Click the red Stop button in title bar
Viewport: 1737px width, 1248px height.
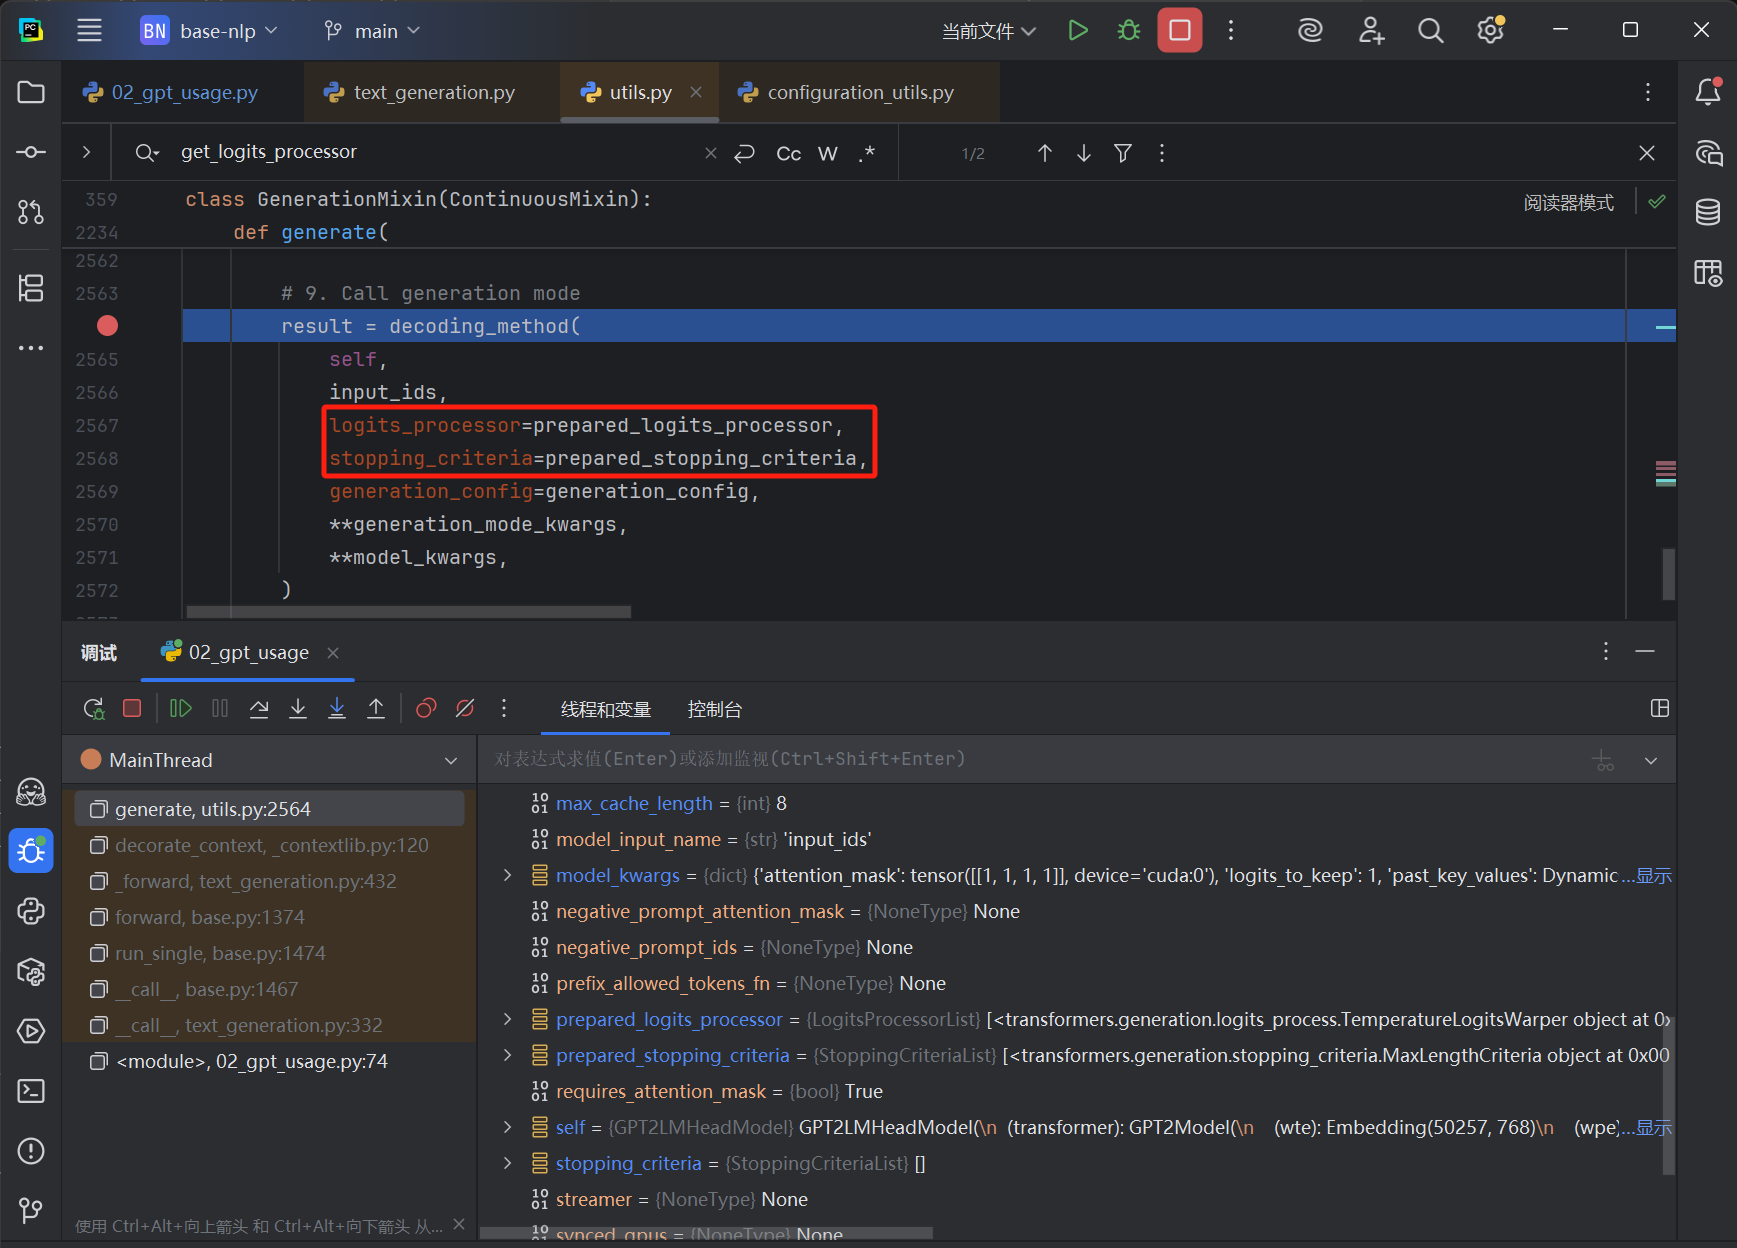coord(1179,31)
